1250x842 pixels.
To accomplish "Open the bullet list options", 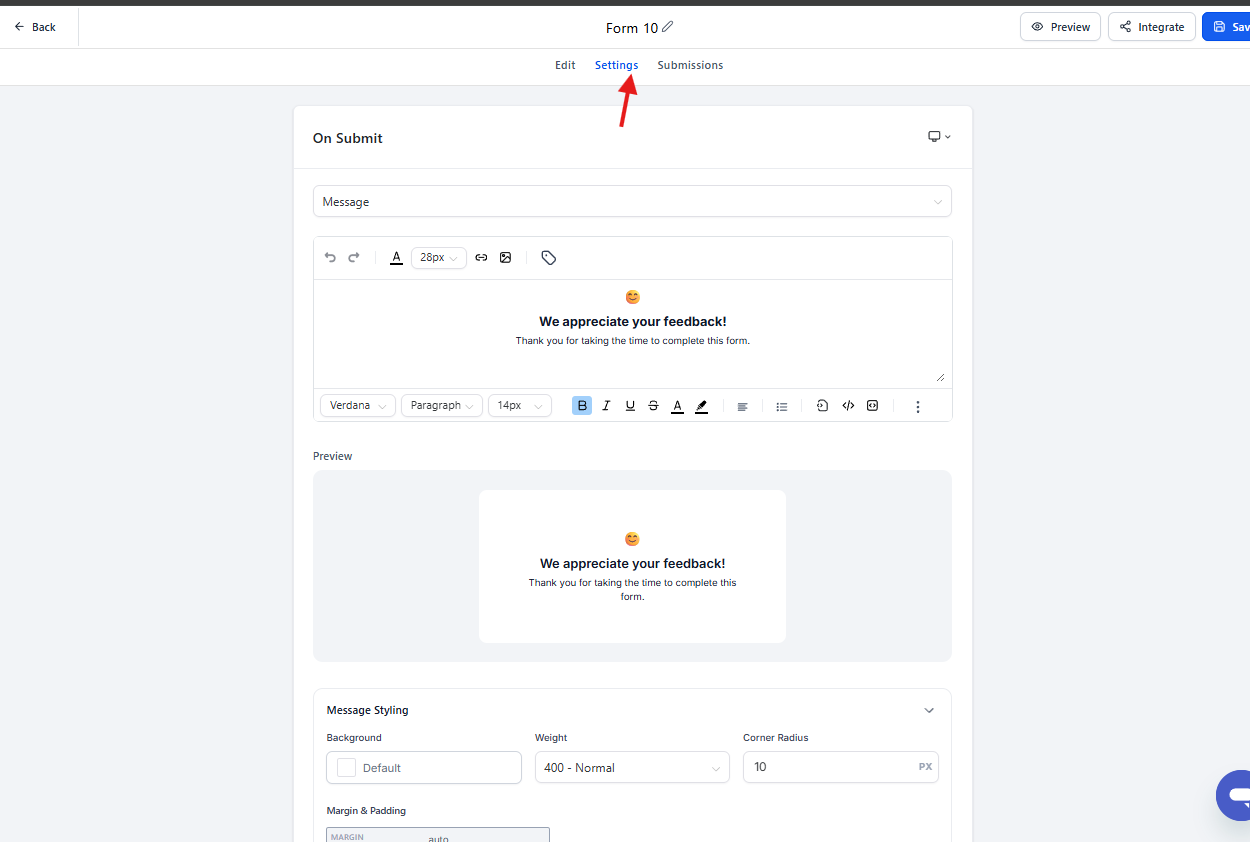I will coord(782,406).
